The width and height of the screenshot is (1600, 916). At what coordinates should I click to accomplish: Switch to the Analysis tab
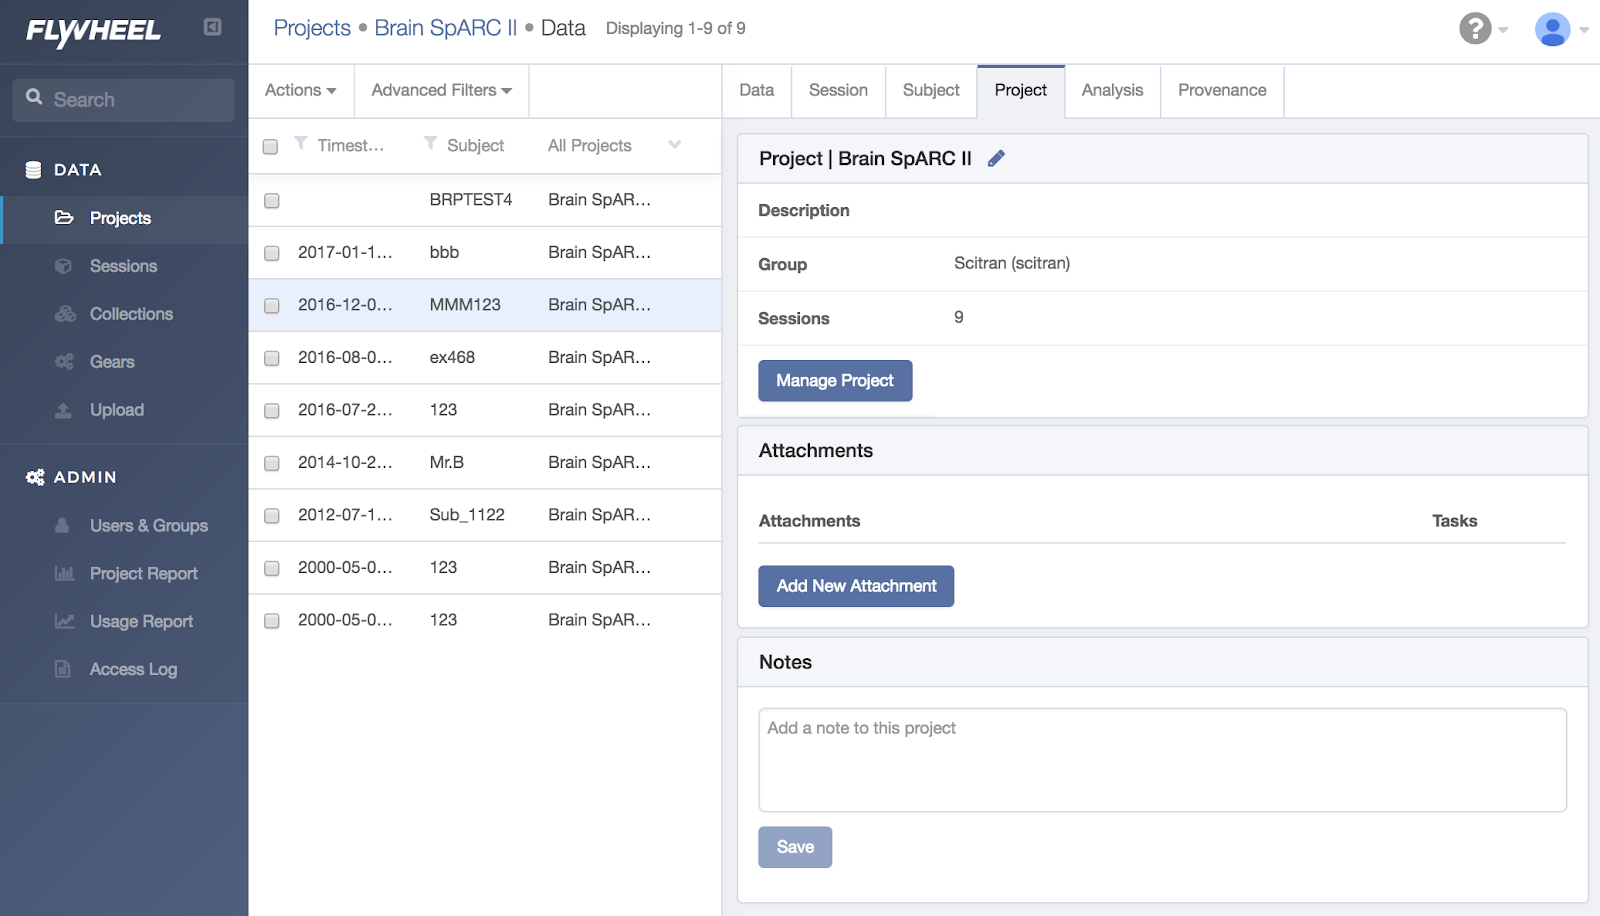click(x=1112, y=90)
